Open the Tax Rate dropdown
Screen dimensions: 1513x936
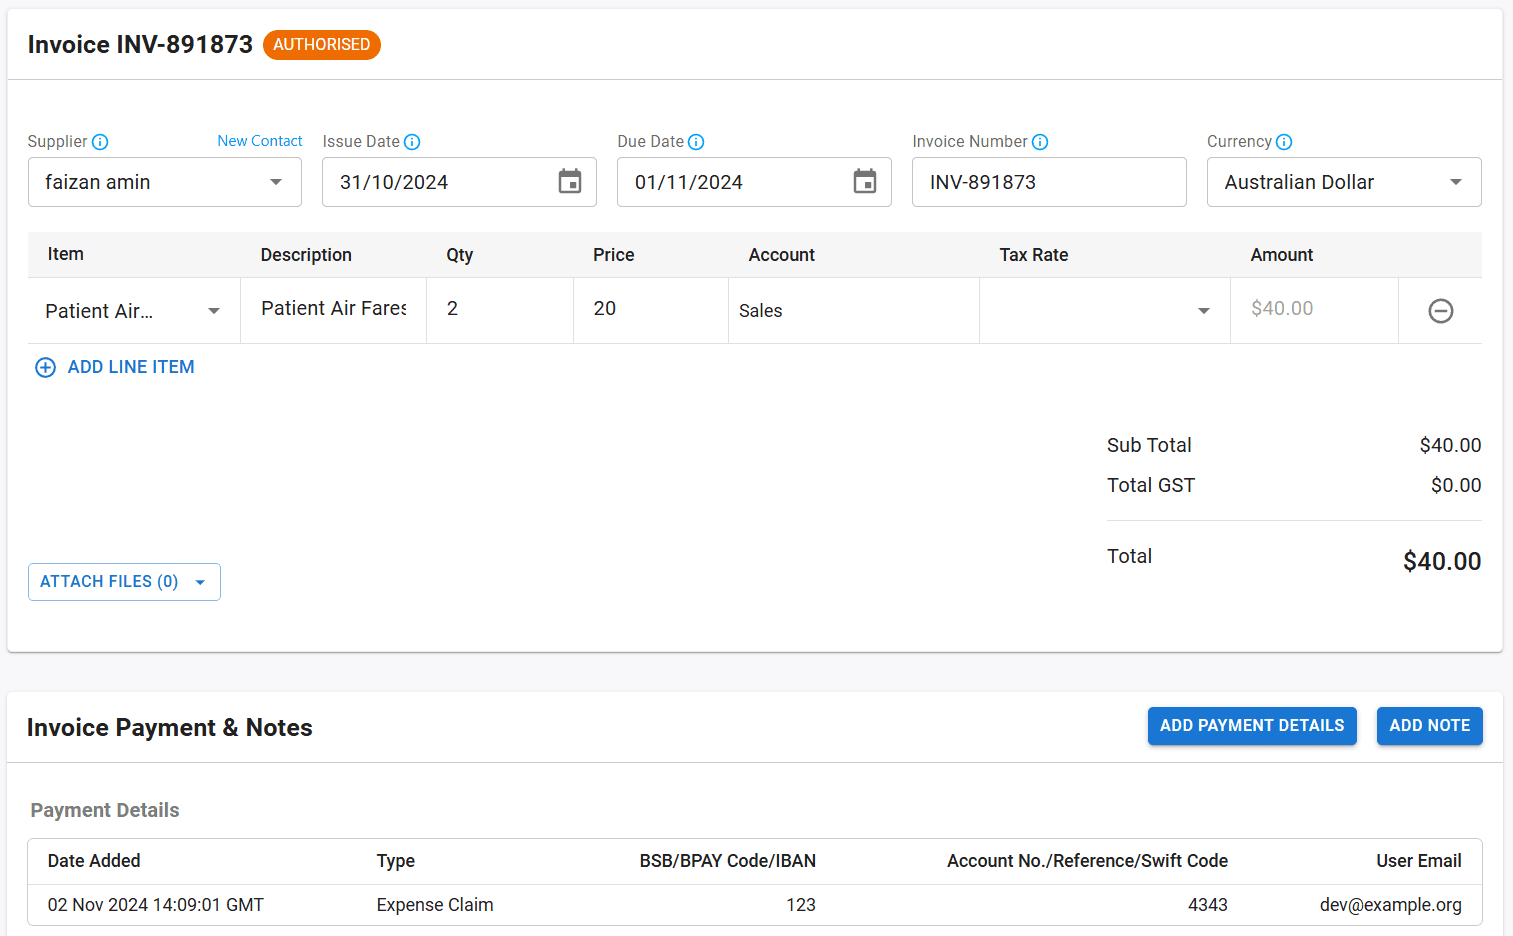pyautogui.click(x=1203, y=311)
